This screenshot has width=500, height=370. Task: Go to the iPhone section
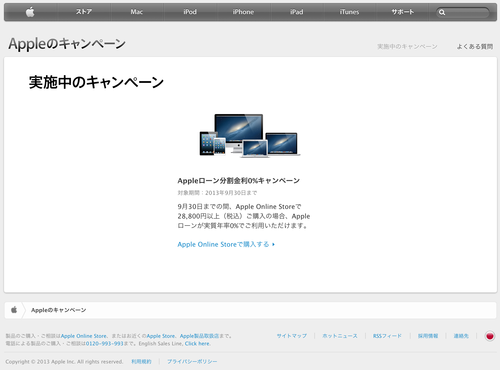[x=243, y=12]
